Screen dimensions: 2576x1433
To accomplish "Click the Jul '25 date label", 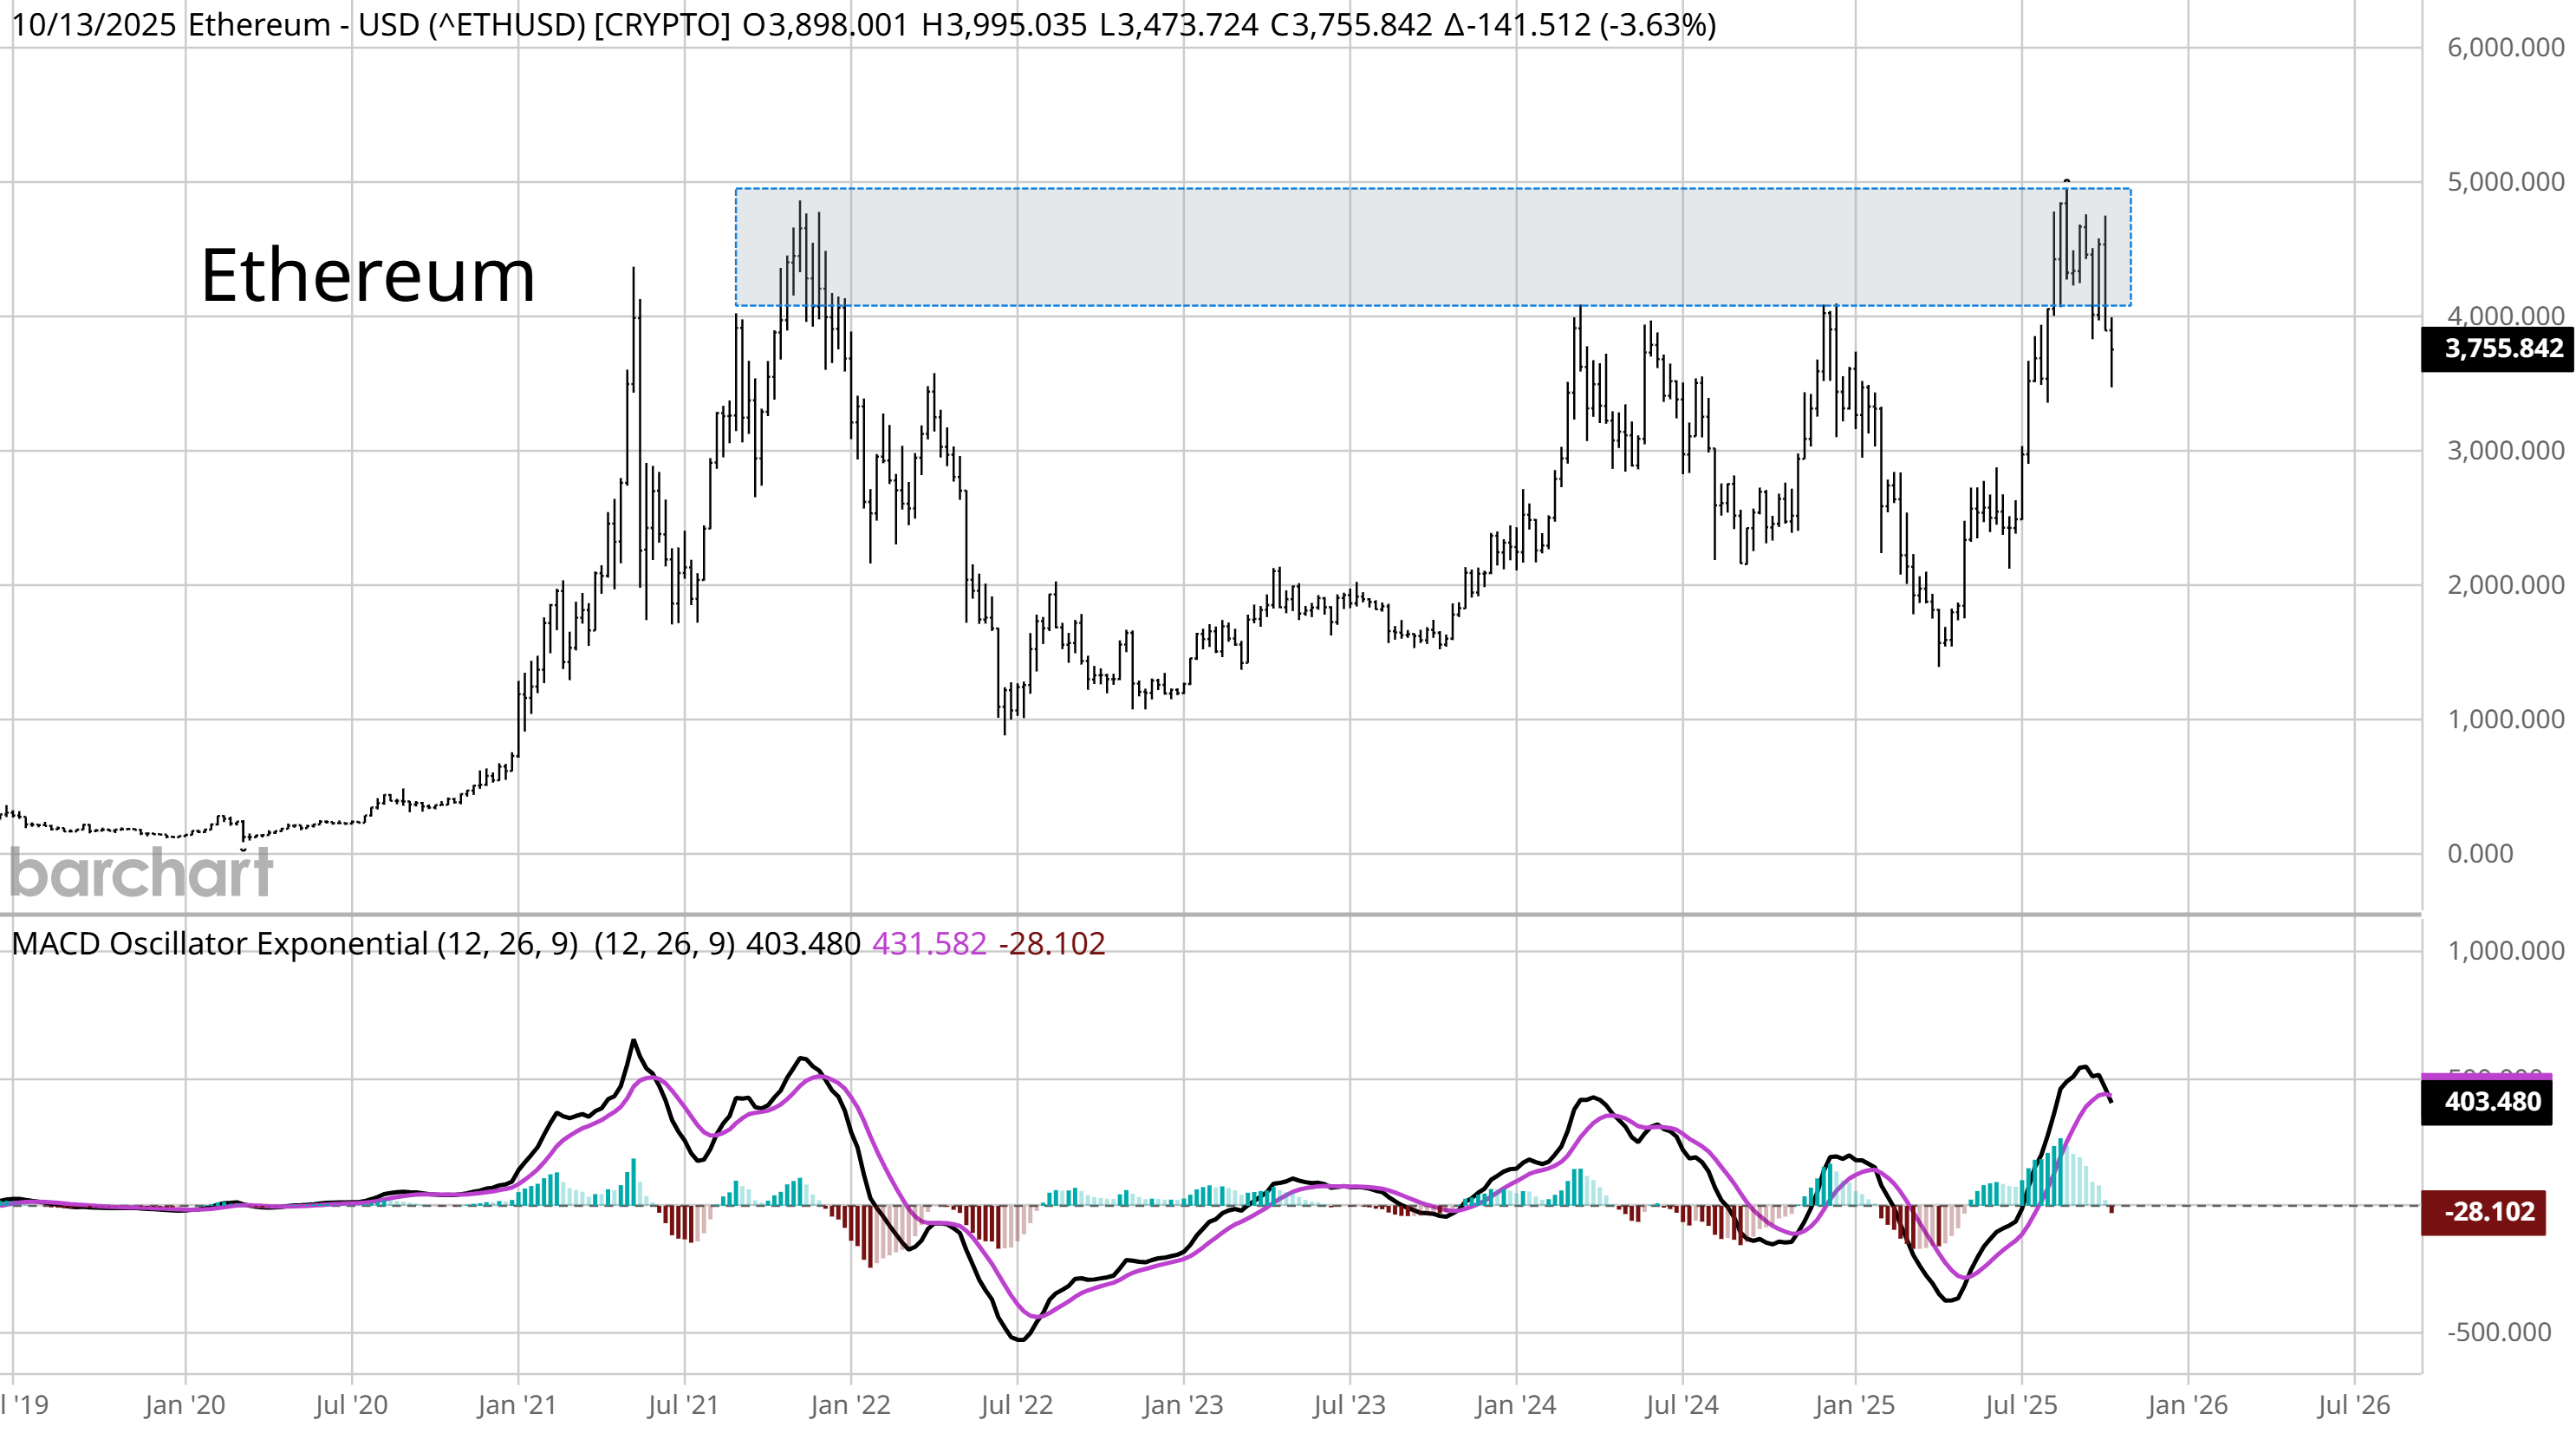I will [x=2021, y=1405].
